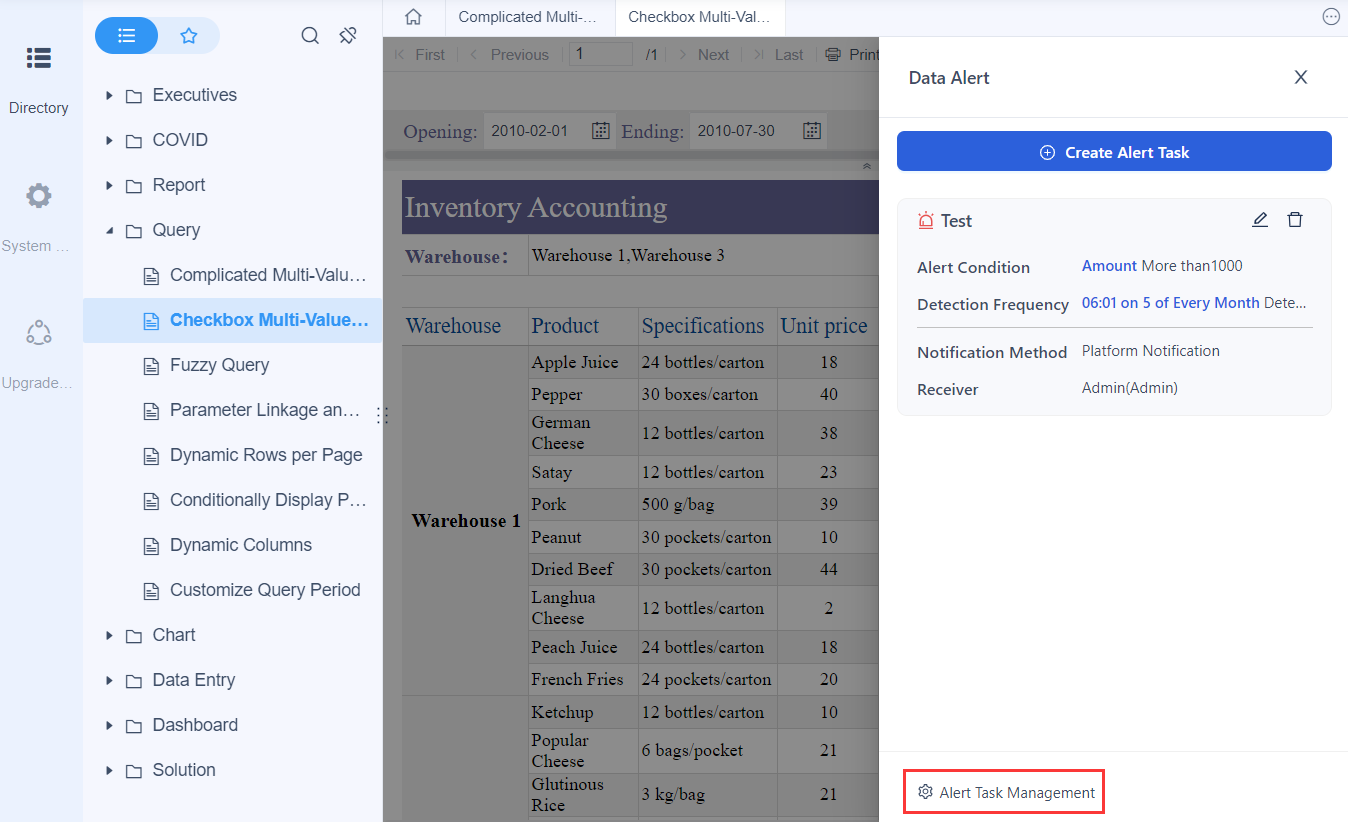
Task: Toggle the blue list view button
Action: pyautogui.click(x=126, y=34)
